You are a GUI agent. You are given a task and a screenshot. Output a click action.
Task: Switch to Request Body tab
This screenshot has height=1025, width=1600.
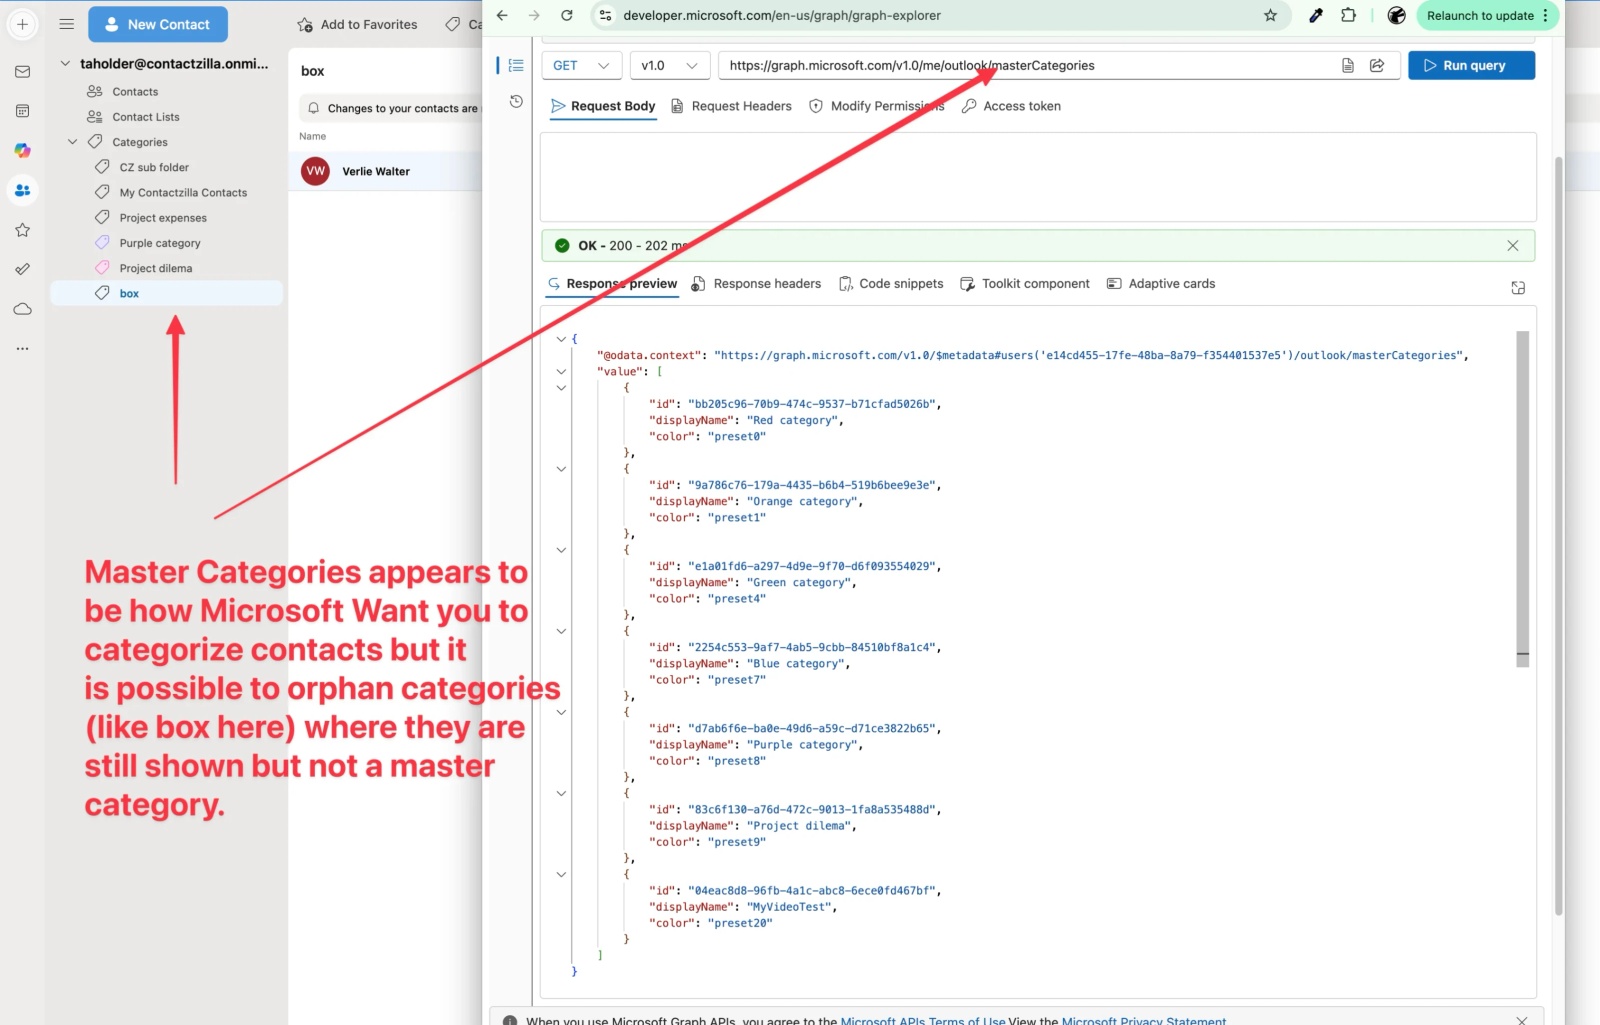(x=603, y=106)
